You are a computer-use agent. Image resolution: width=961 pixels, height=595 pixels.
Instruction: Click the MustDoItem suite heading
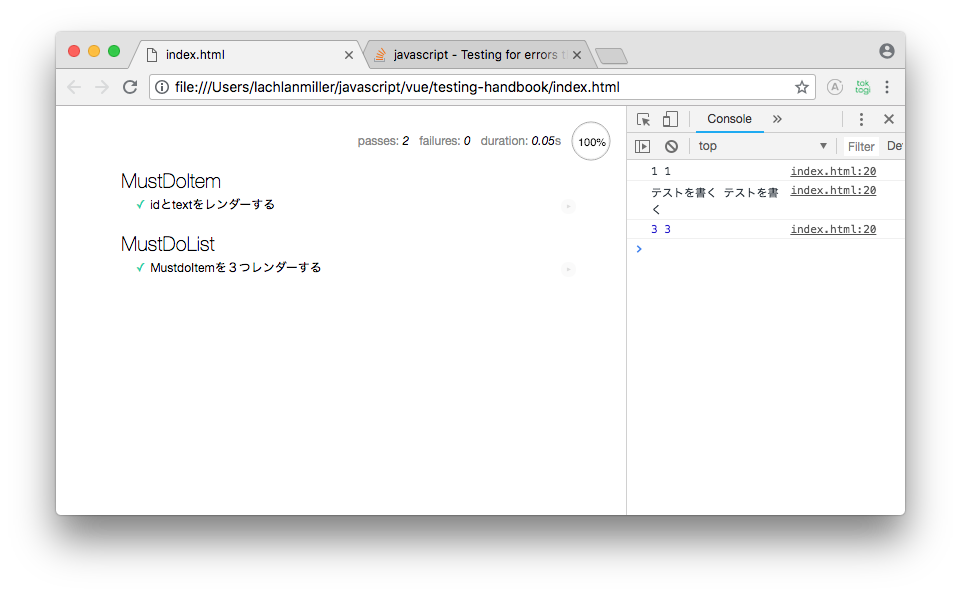pos(170,181)
